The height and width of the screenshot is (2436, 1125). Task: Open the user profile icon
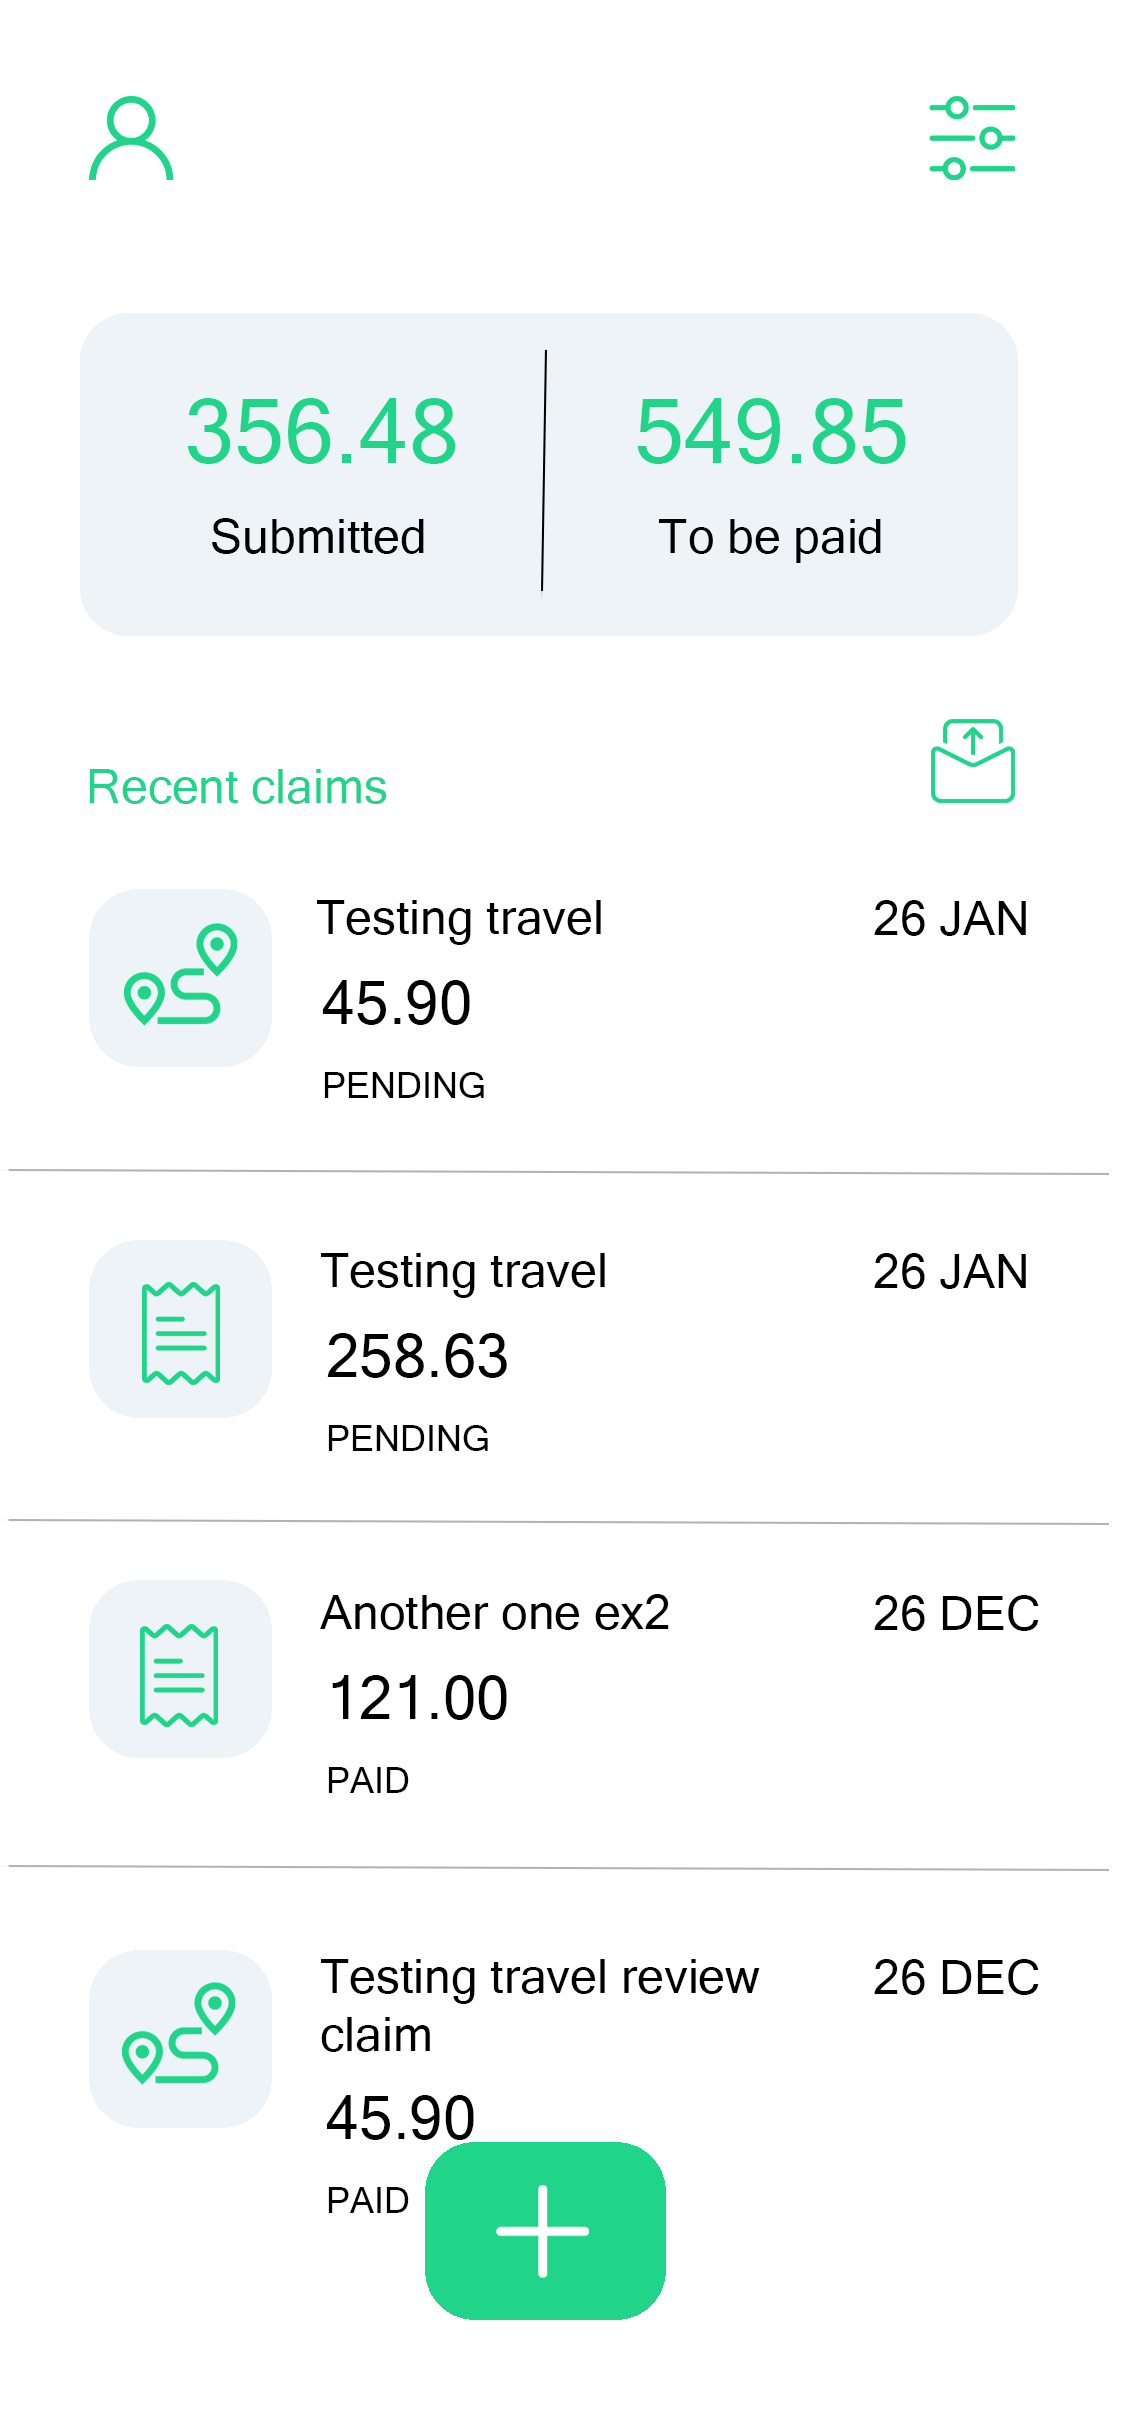click(x=131, y=138)
